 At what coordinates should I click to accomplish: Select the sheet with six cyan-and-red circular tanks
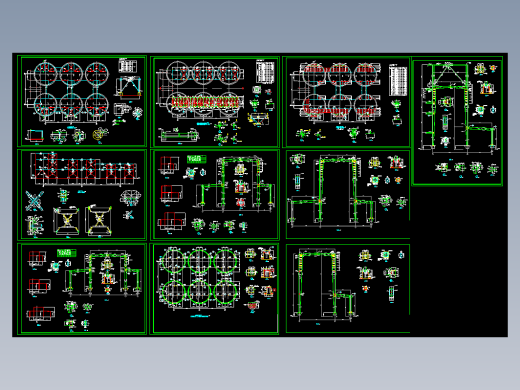(x=82, y=101)
